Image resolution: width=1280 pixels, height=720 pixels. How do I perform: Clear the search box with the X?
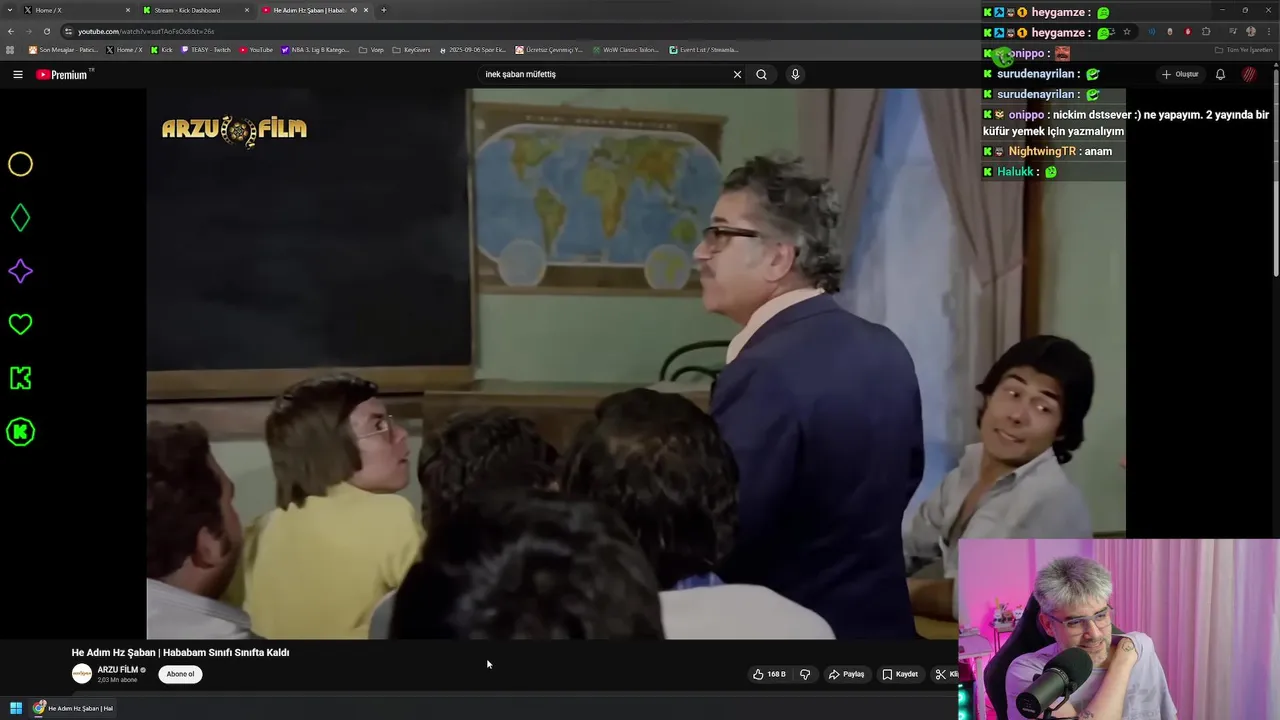737,74
